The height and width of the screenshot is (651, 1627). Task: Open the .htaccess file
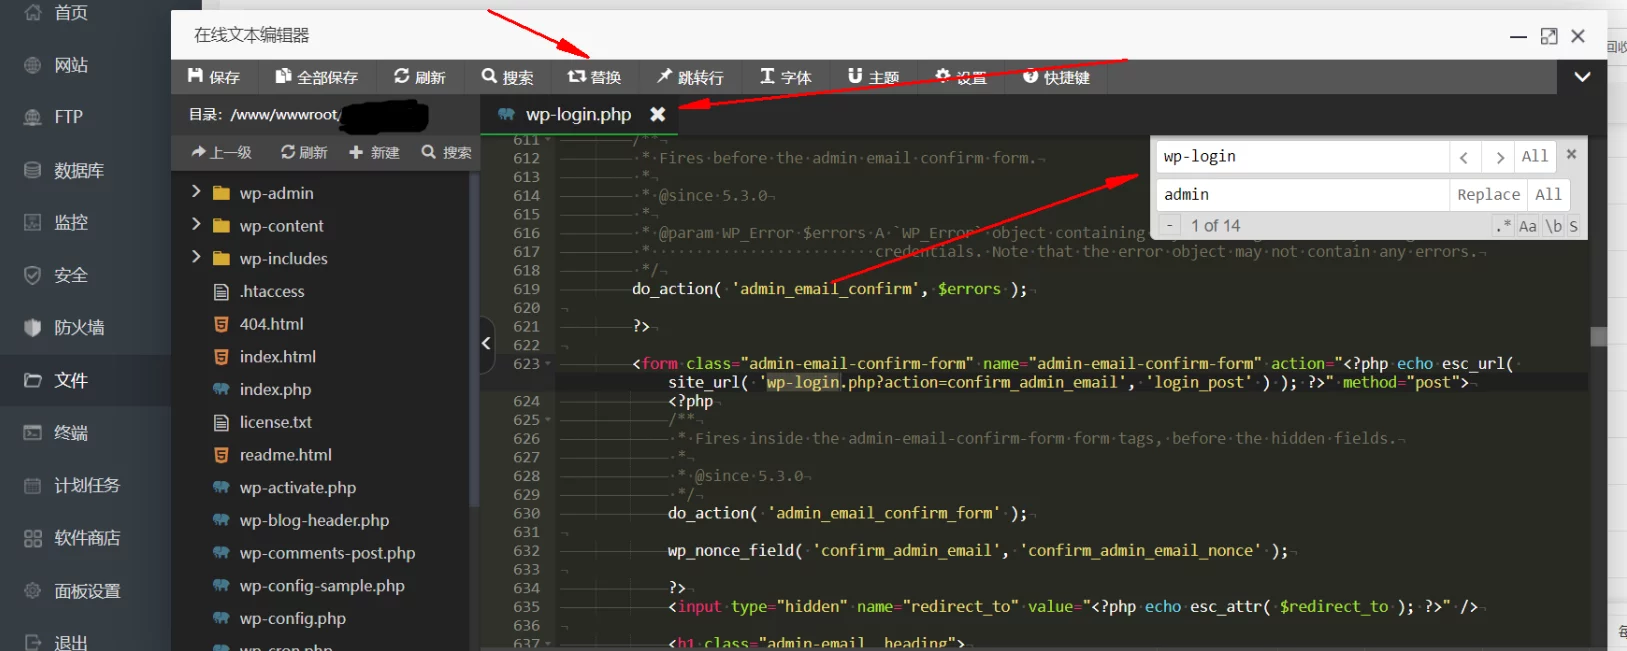272,291
